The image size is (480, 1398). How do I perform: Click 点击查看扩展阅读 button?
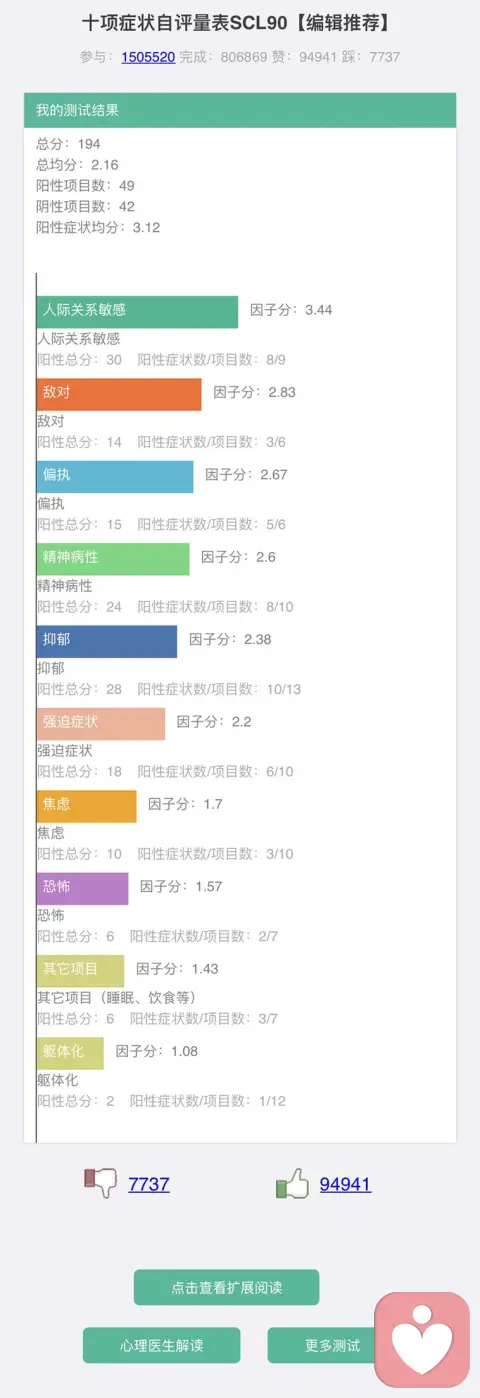coord(226,1287)
